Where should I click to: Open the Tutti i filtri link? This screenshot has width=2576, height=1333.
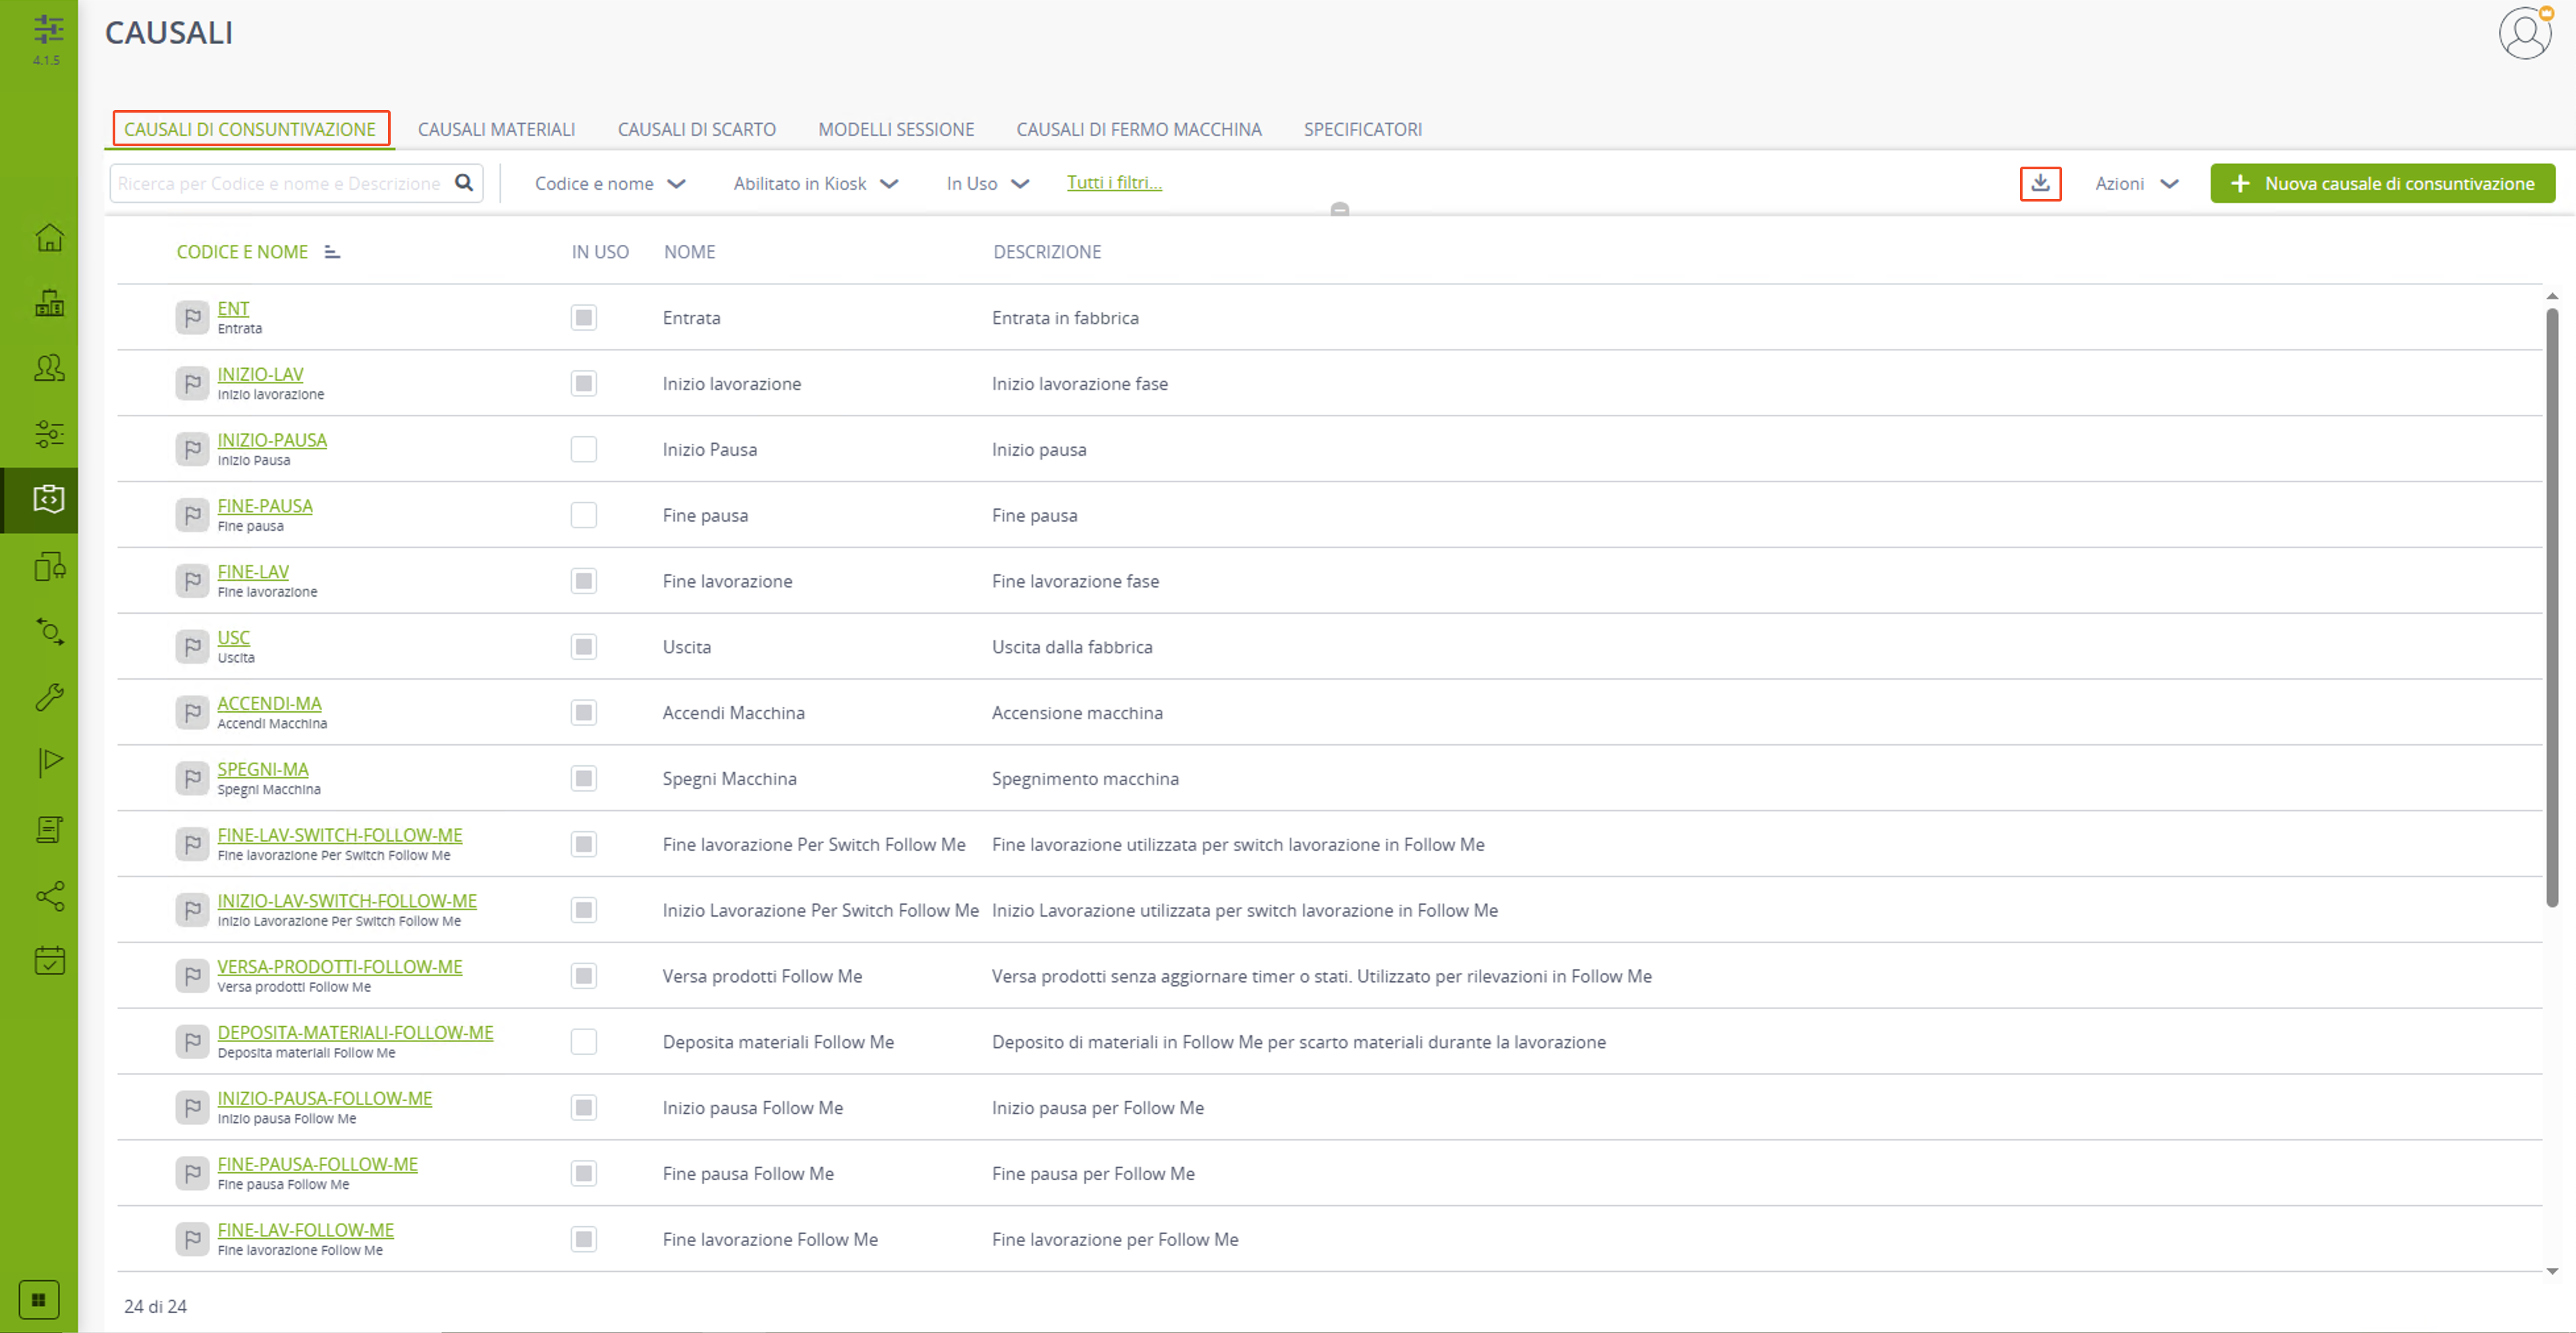(1114, 182)
